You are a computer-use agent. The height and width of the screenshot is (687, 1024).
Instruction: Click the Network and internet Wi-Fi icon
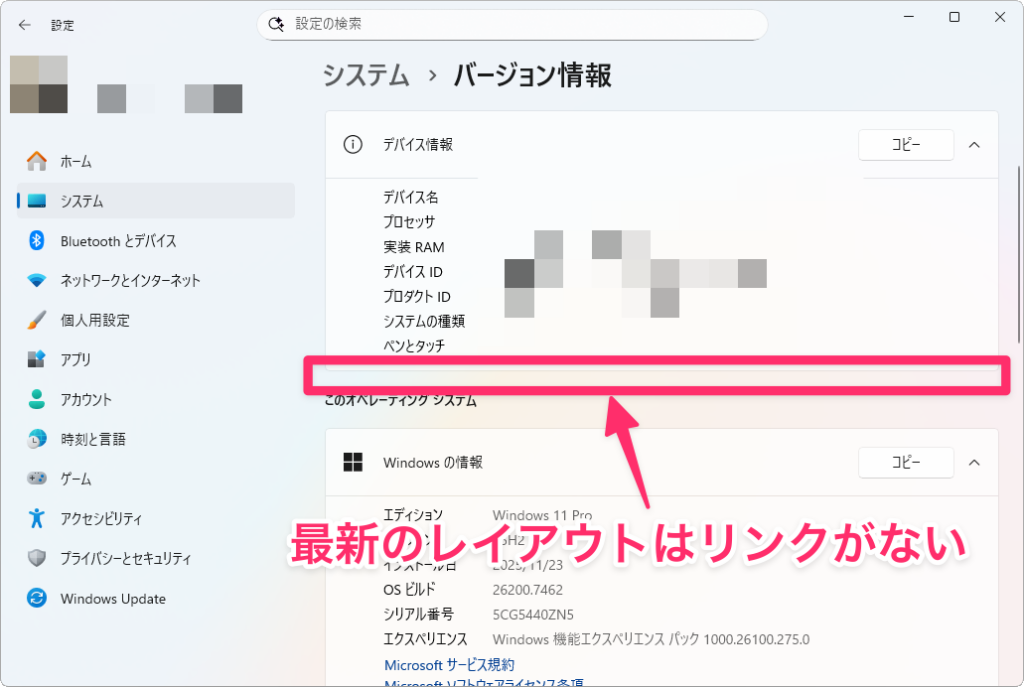click(37, 281)
